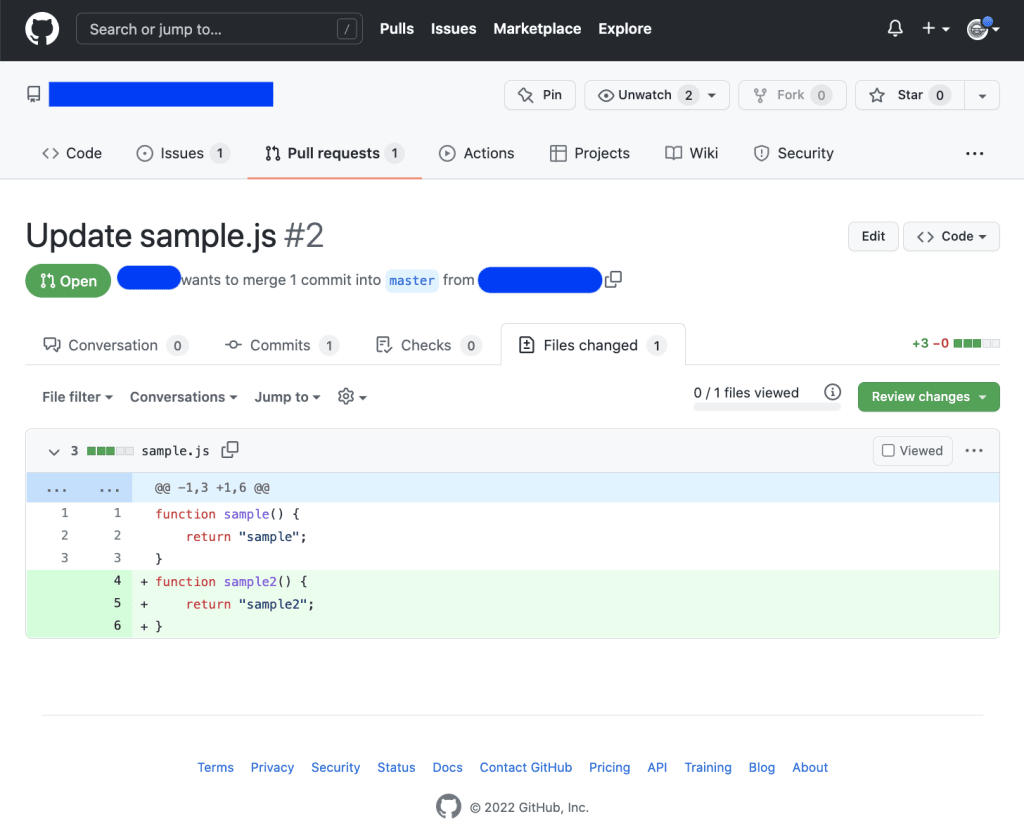Open the repository tabs overflow menu
The width and height of the screenshot is (1024, 826).
pos(974,153)
